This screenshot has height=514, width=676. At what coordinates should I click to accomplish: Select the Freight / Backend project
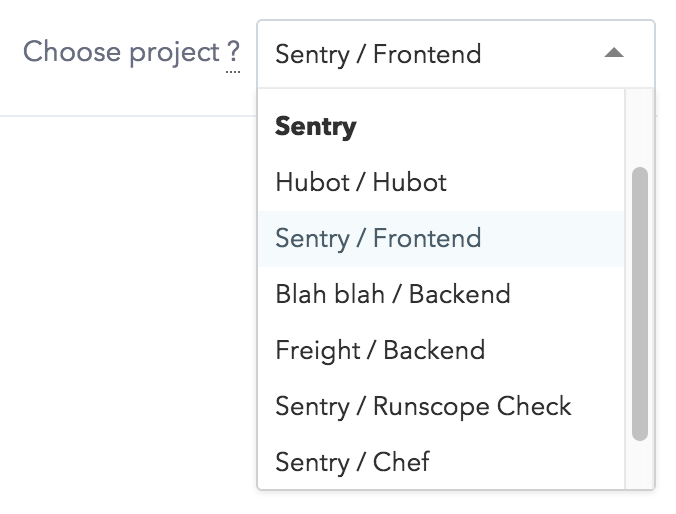coord(380,350)
